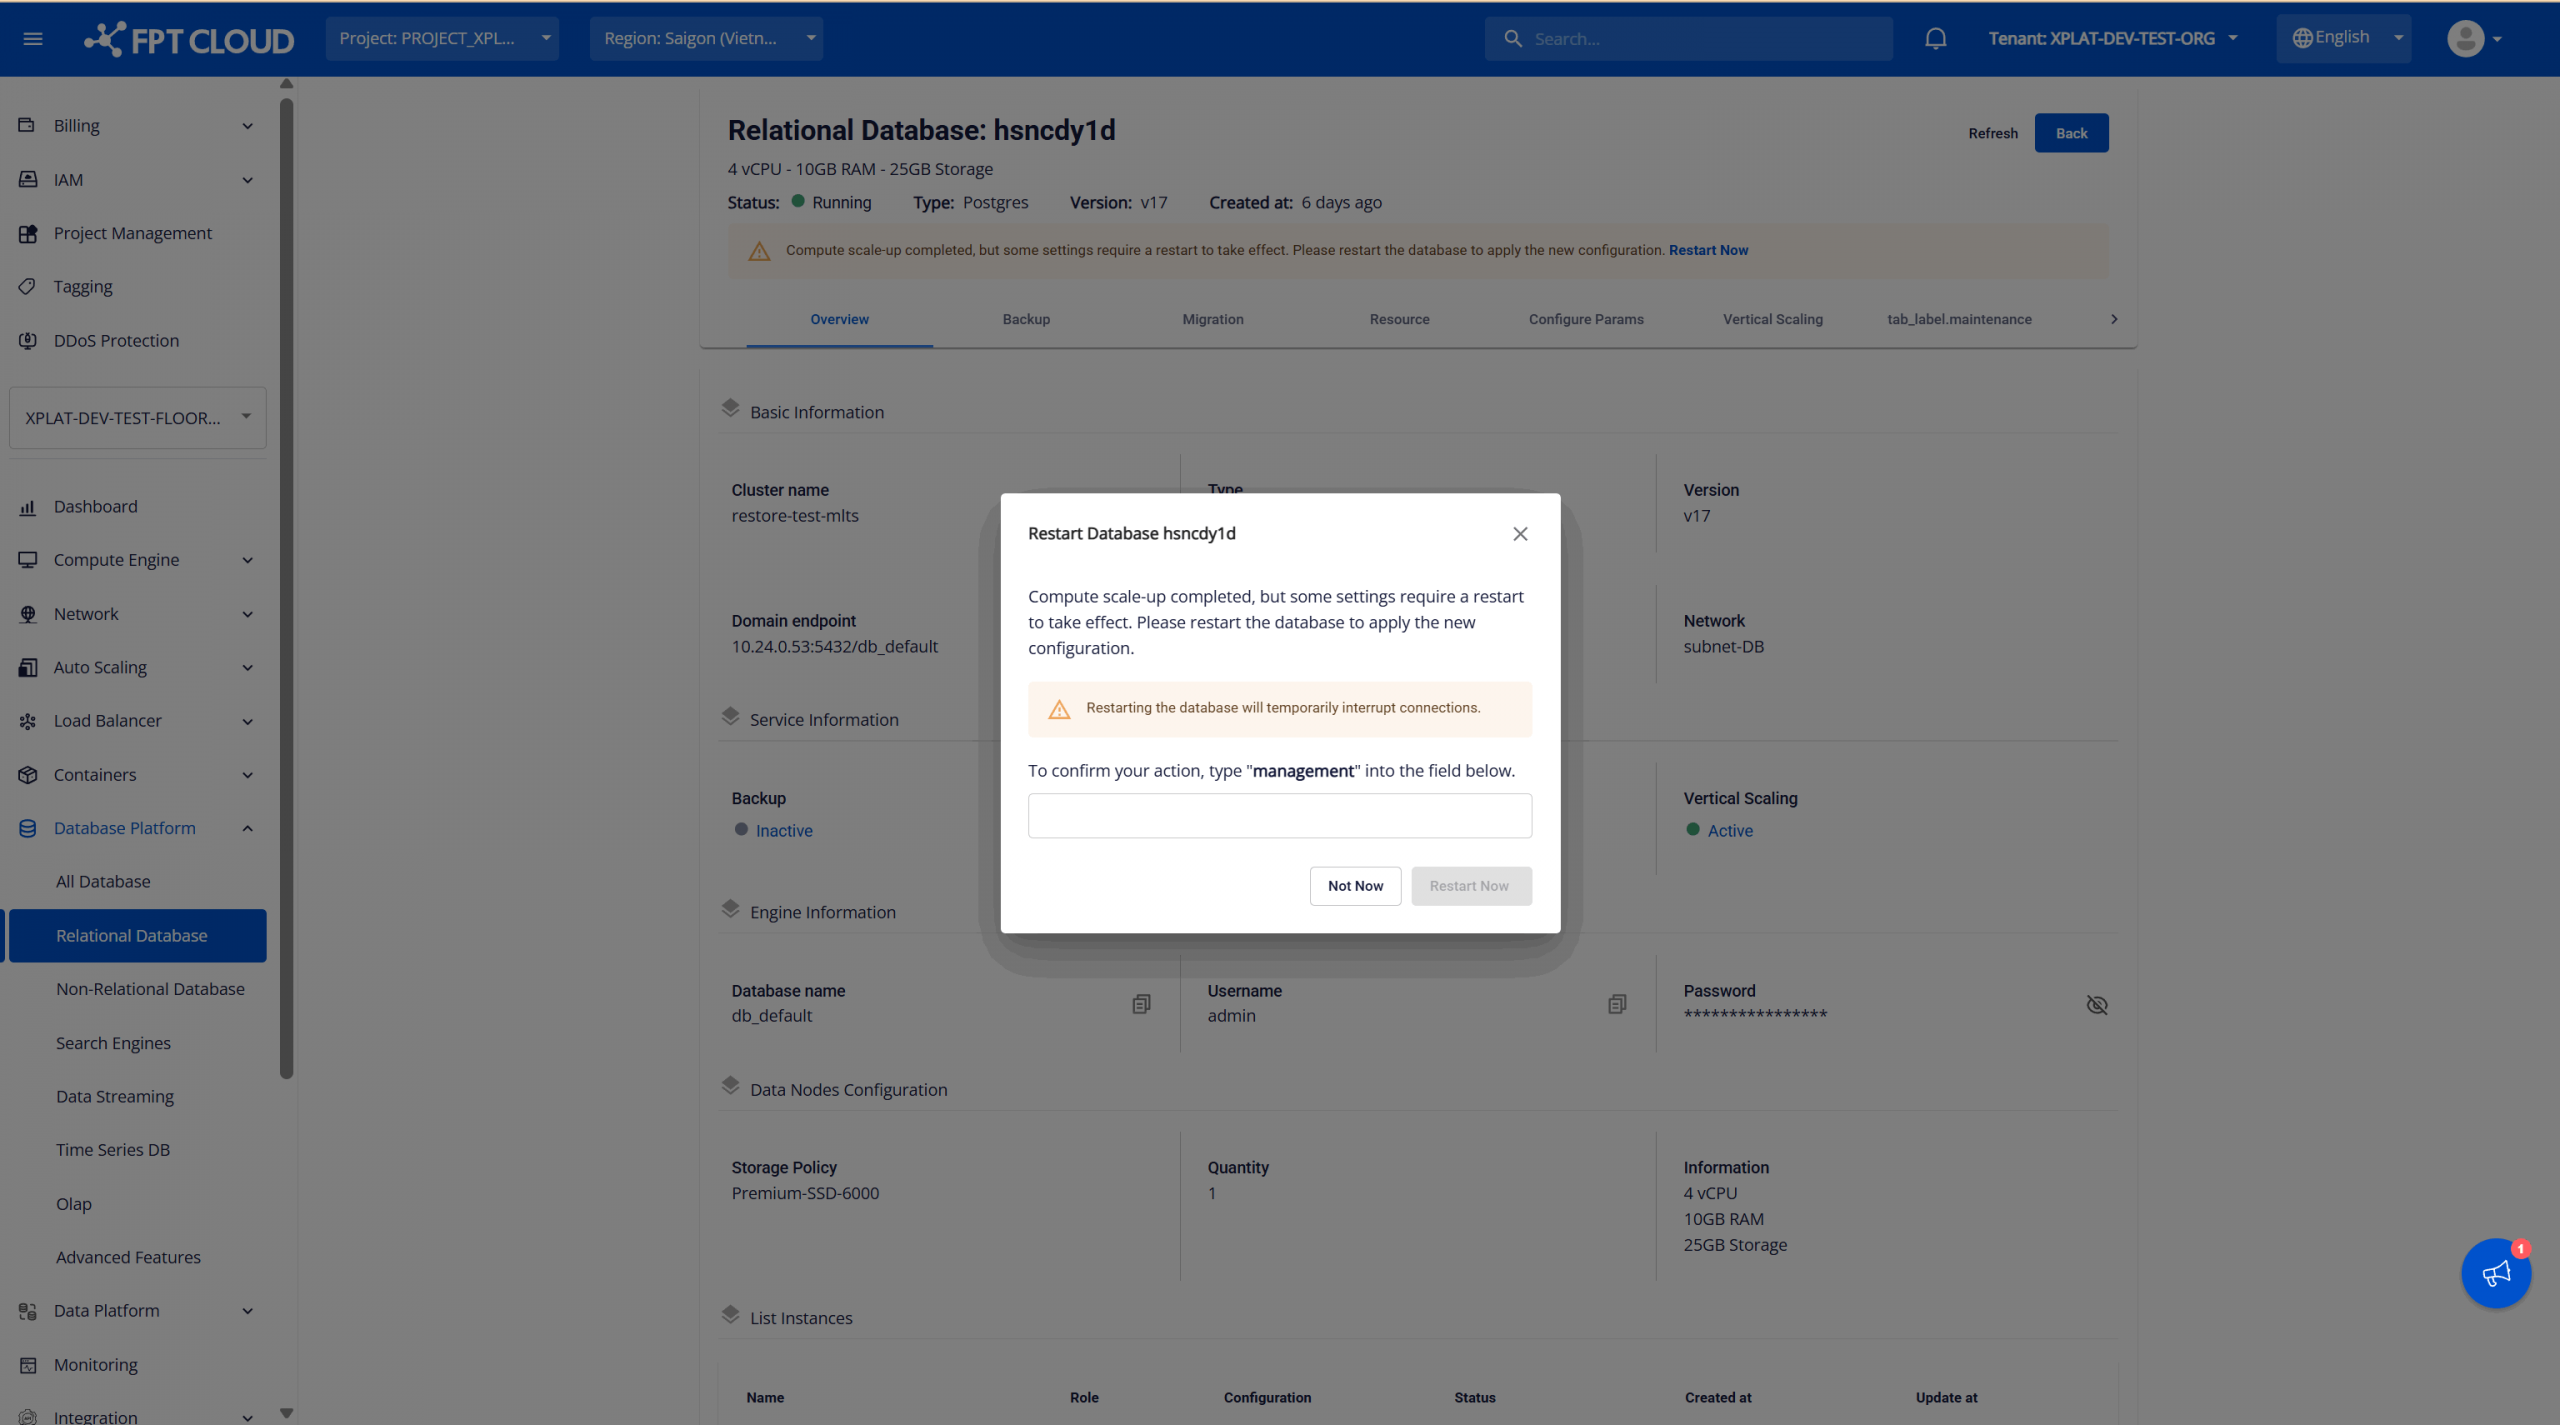The width and height of the screenshot is (2560, 1425).
Task: Open Monitoring in the sidebar
Action: click(x=95, y=1364)
